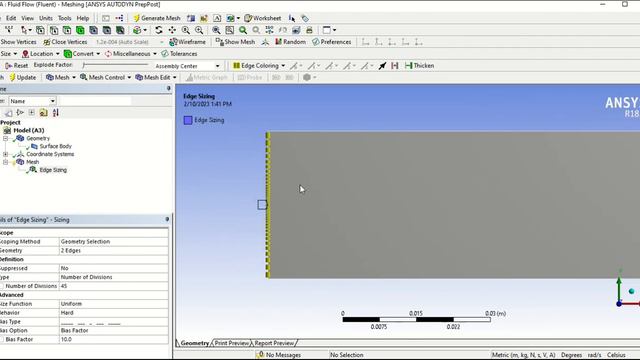Screen dimensions: 640x360
Task: Click the Generate Mesh button
Action: tap(157, 18)
